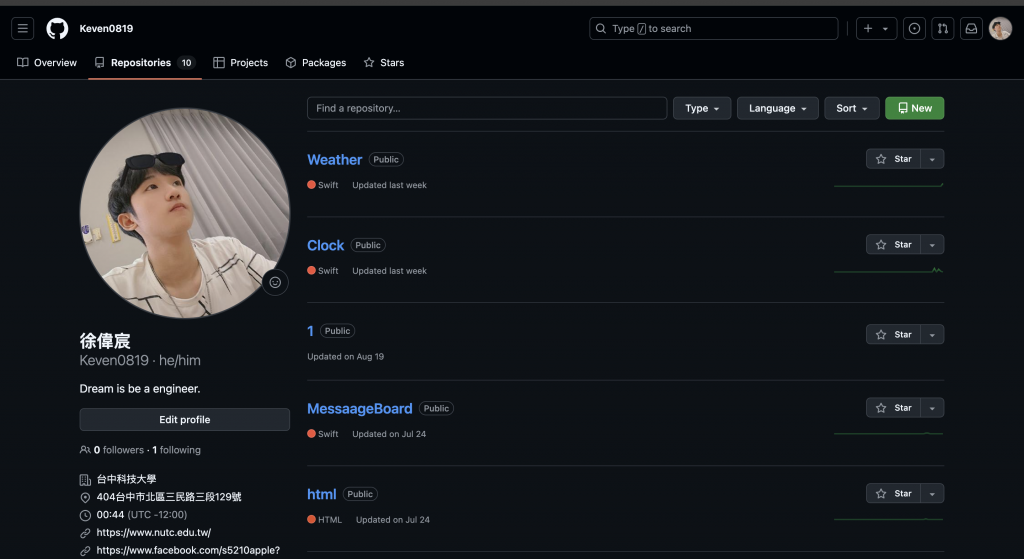Switch to the Projects tab
1024x559 pixels.
point(240,63)
